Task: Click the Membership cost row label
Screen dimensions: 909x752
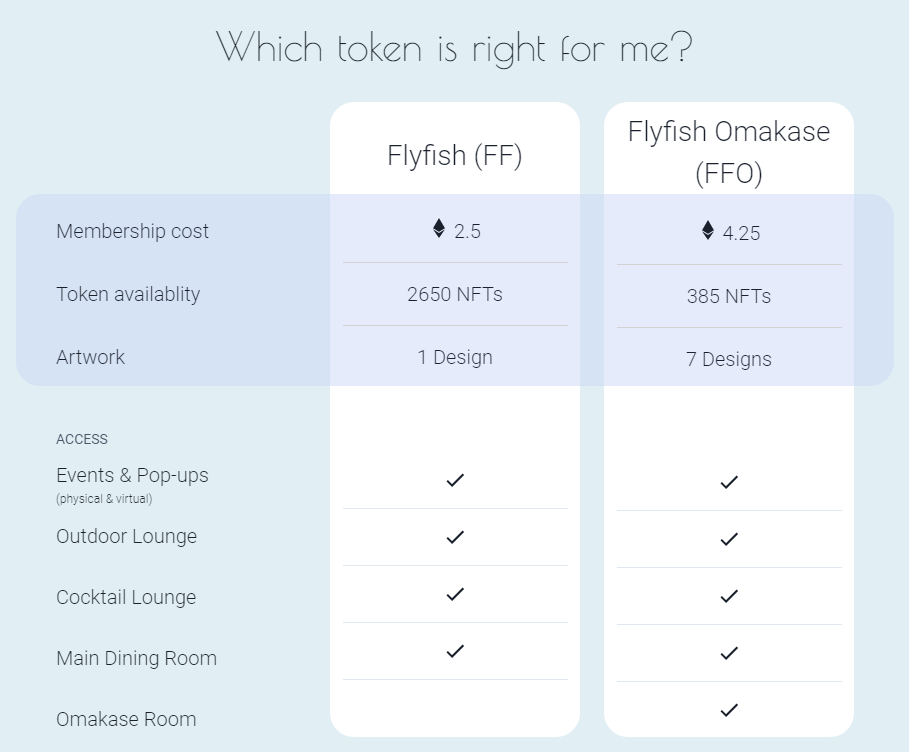Action: [x=133, y=231]
